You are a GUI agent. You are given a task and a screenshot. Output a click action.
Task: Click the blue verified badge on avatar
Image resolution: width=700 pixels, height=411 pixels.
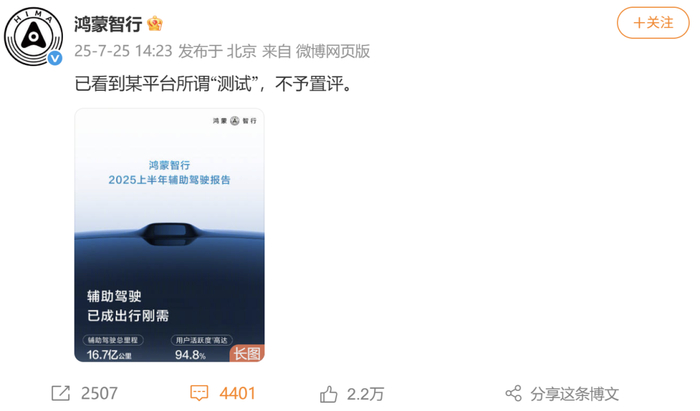[55, 58]
